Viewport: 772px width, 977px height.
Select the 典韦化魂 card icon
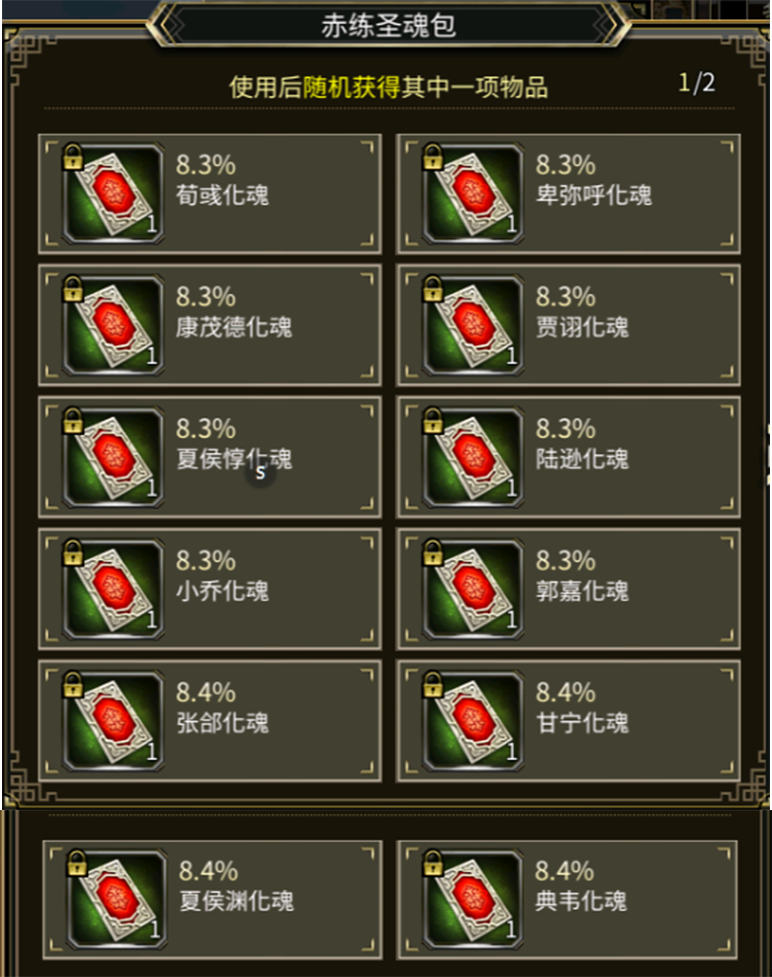tap(473, 900)
